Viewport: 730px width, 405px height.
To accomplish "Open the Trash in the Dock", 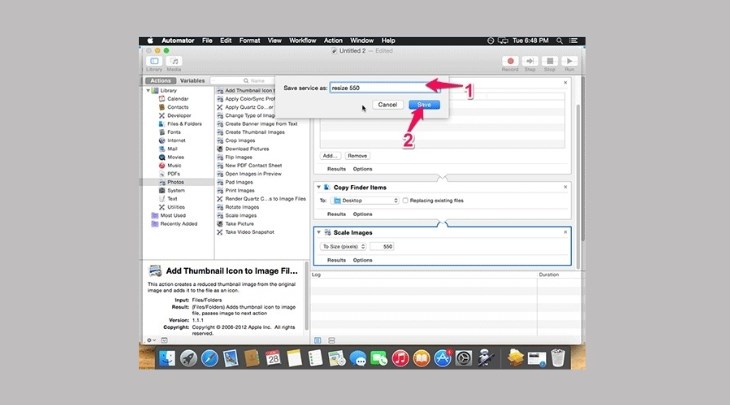I will (558, 358).
